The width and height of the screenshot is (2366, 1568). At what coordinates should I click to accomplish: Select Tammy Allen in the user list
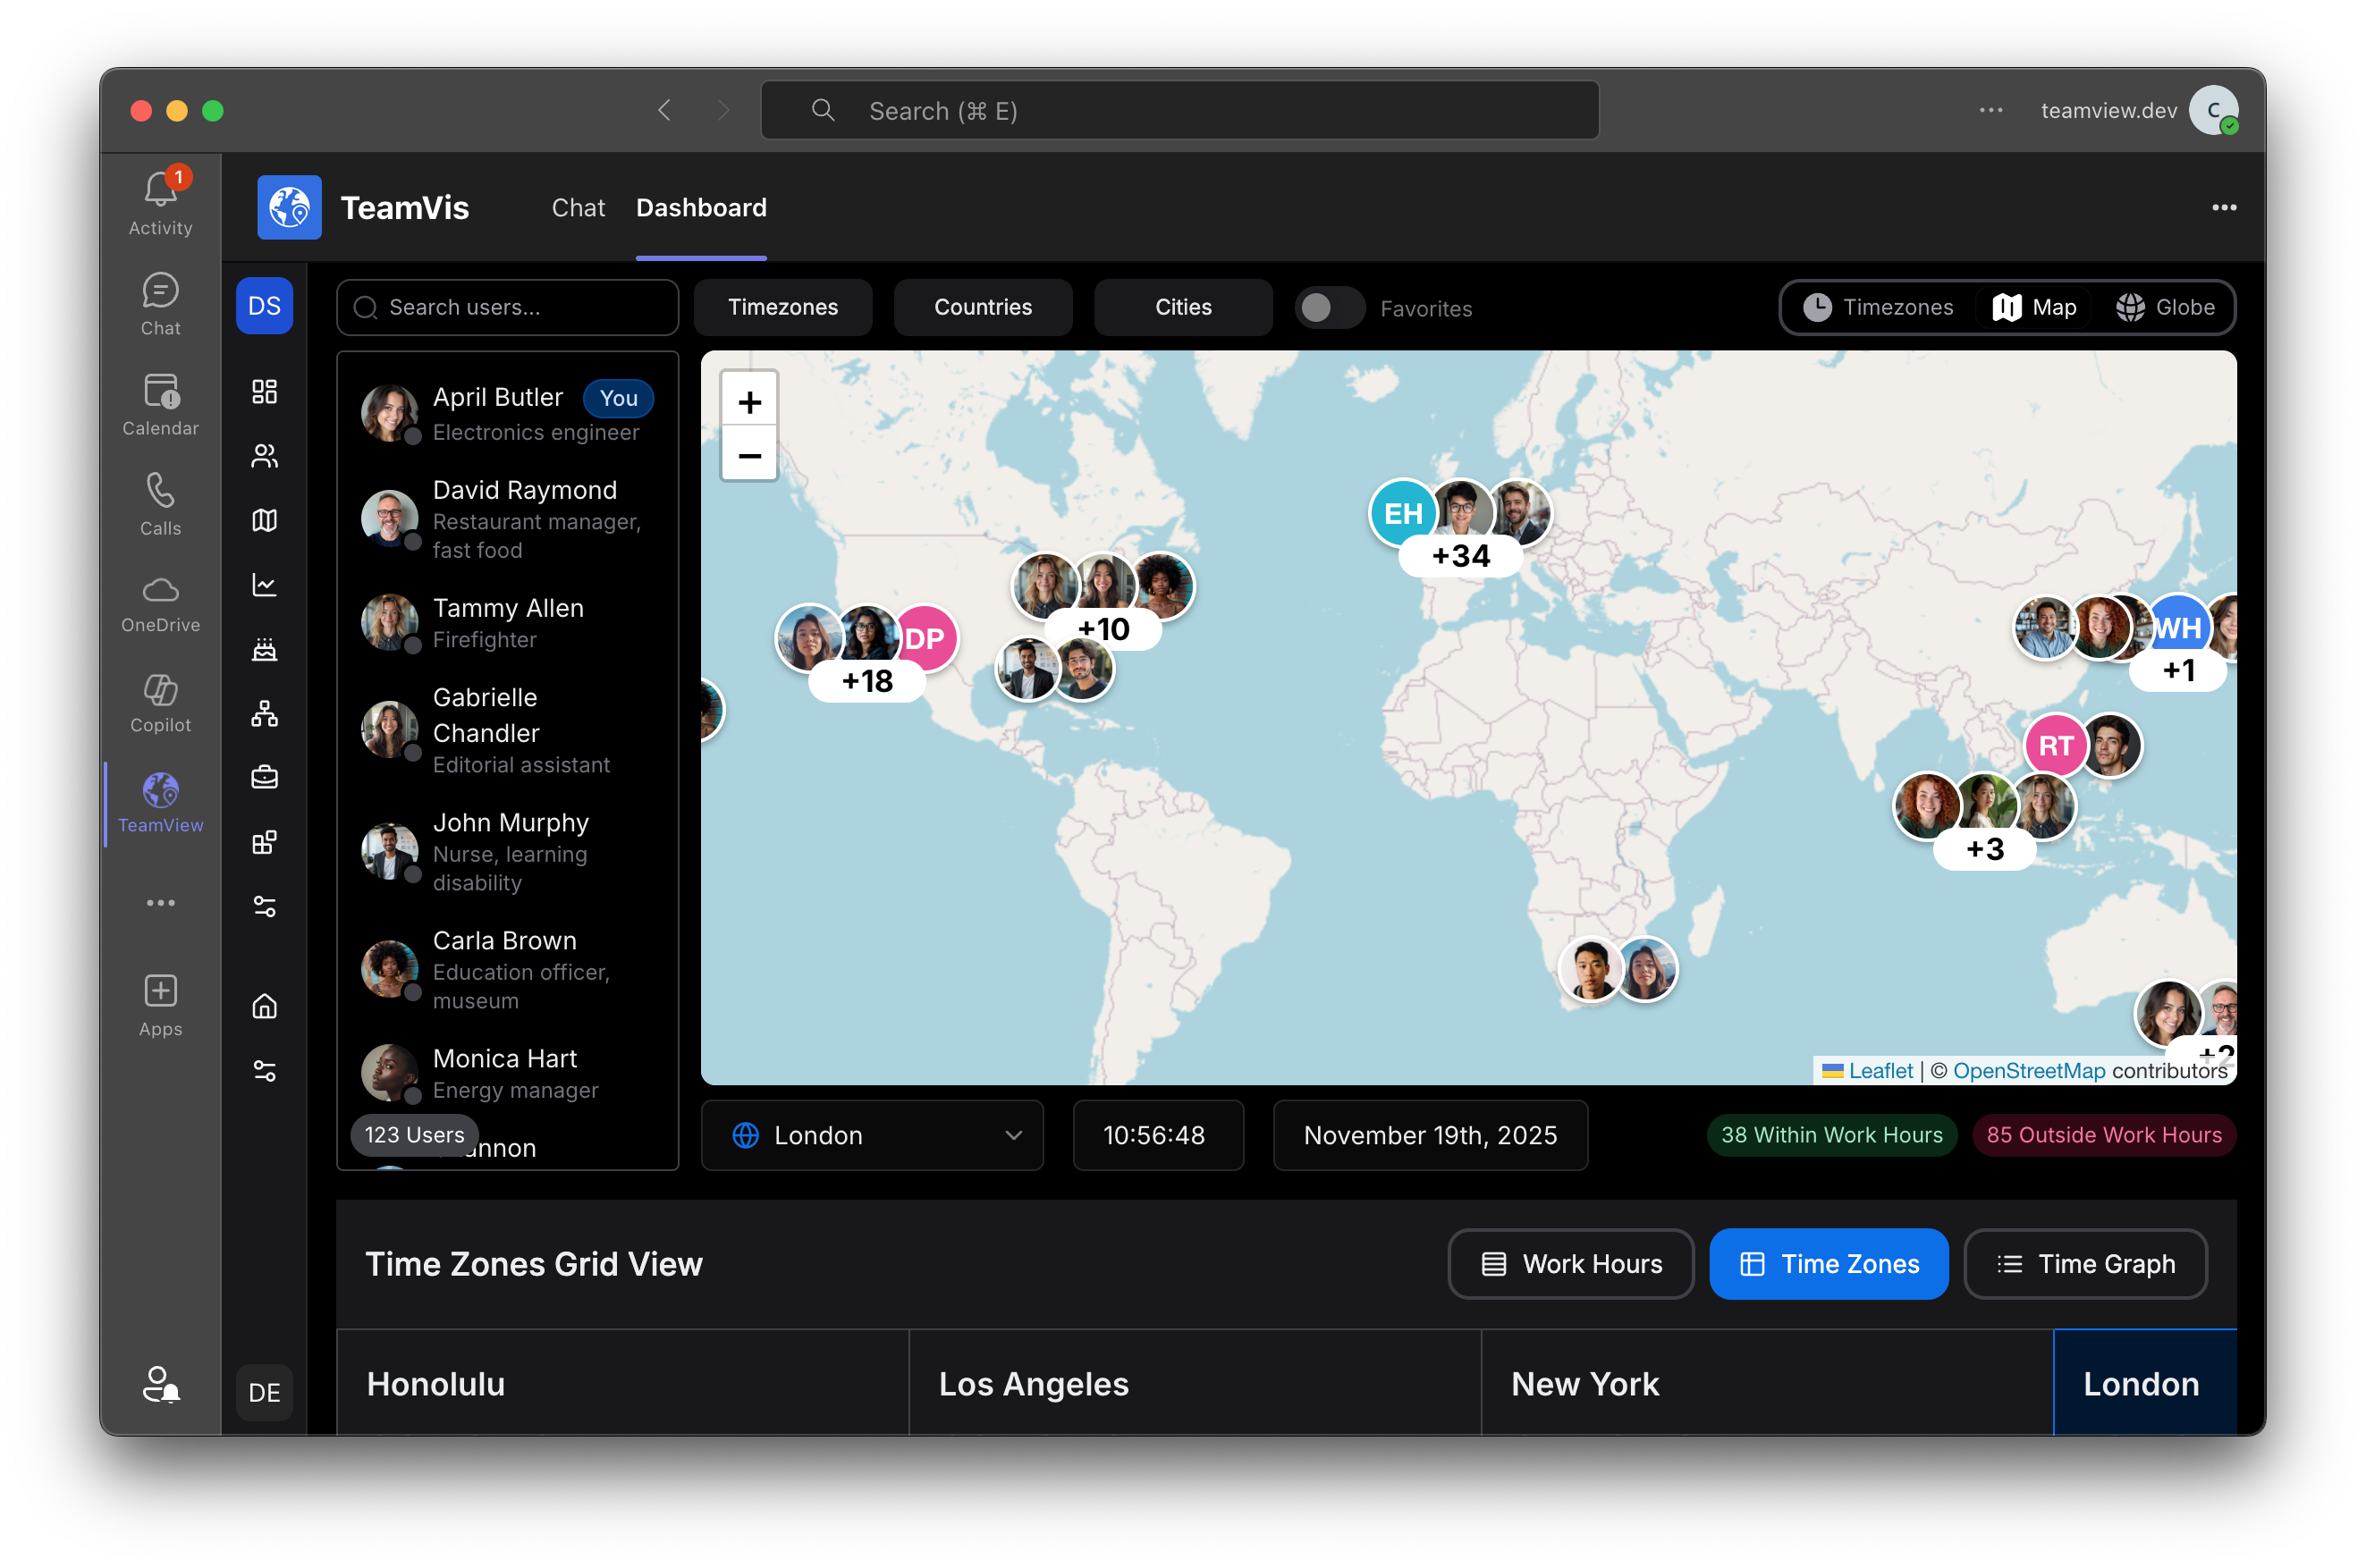coord(507,622)
